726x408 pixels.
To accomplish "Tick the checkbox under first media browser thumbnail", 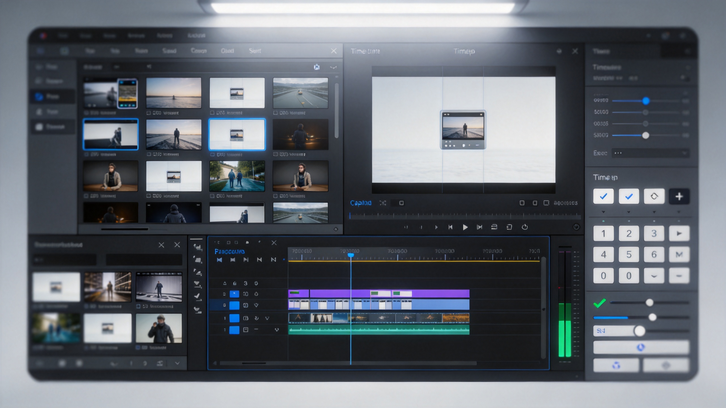I will (x=87, y=113).
